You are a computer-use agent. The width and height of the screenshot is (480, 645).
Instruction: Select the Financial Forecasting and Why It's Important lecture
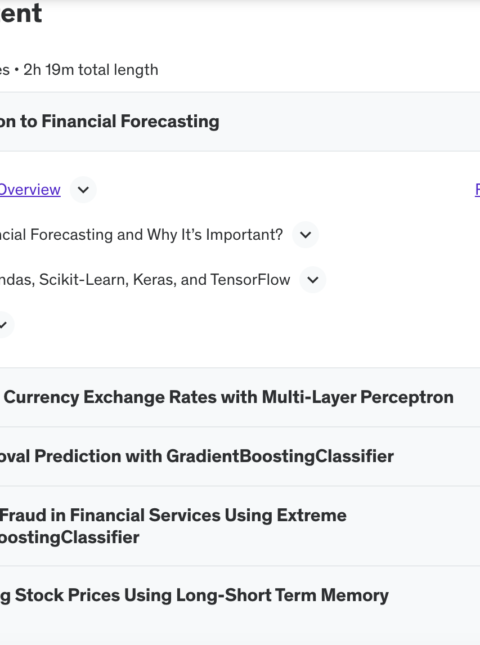point(141,235)
